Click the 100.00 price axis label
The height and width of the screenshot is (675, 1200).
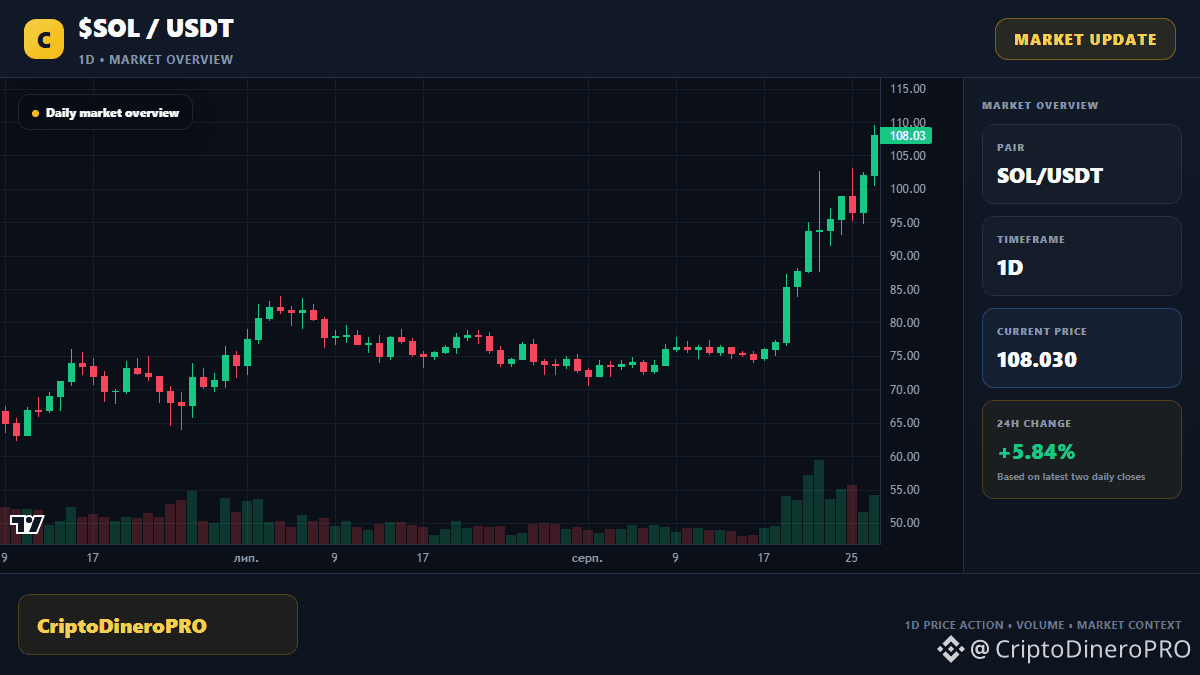point(908,189)
